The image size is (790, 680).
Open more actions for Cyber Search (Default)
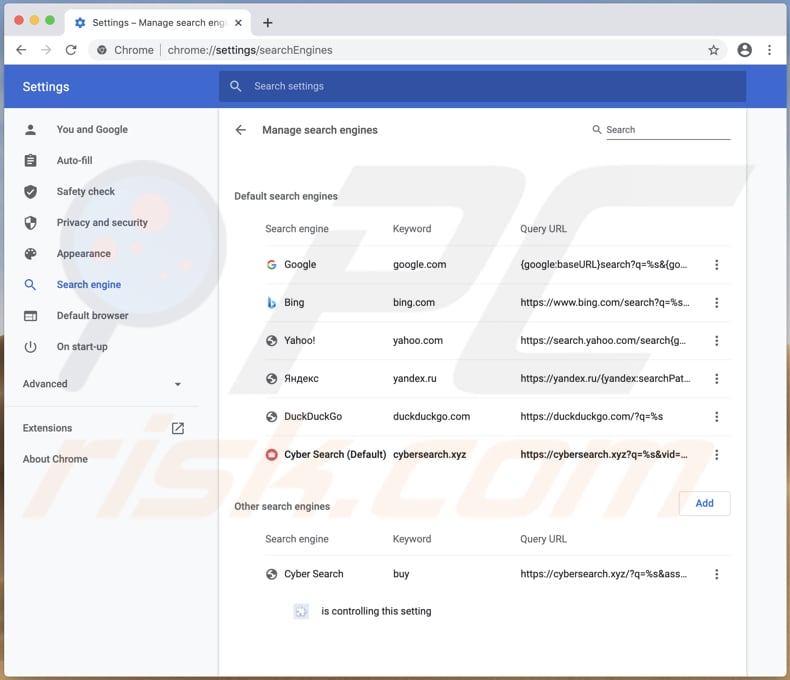(x=716, y=455)
